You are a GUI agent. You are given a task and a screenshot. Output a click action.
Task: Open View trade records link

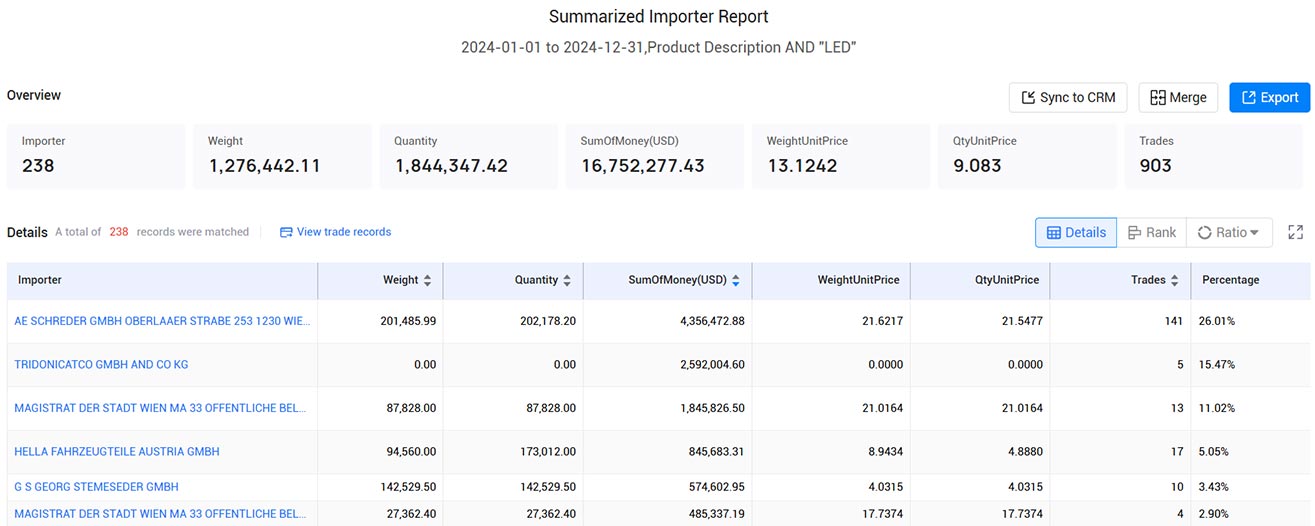335,232
